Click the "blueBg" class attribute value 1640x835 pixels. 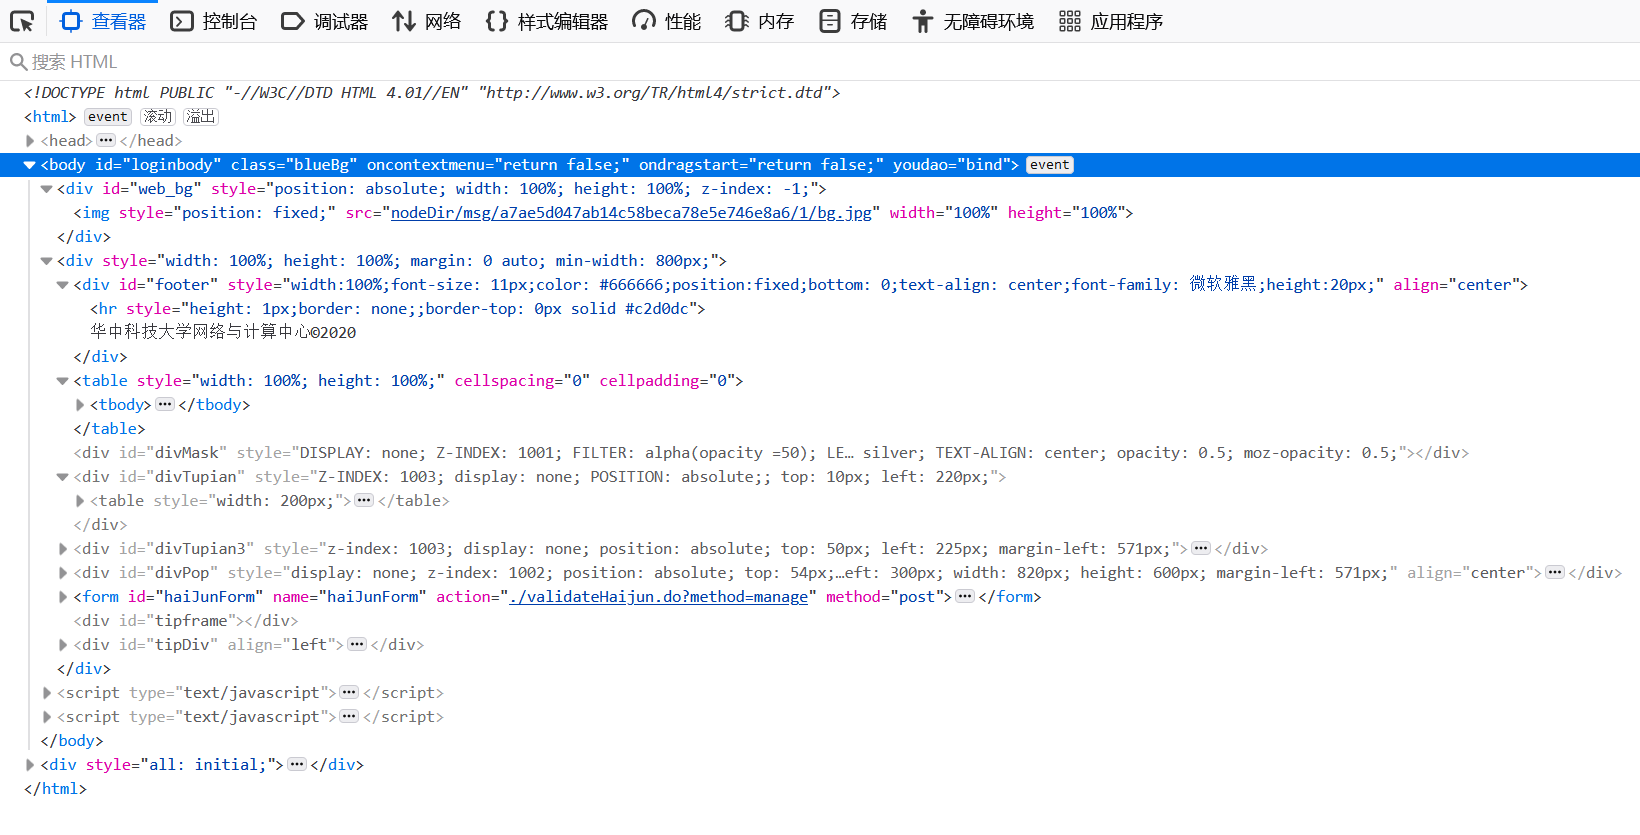[321, 165]
